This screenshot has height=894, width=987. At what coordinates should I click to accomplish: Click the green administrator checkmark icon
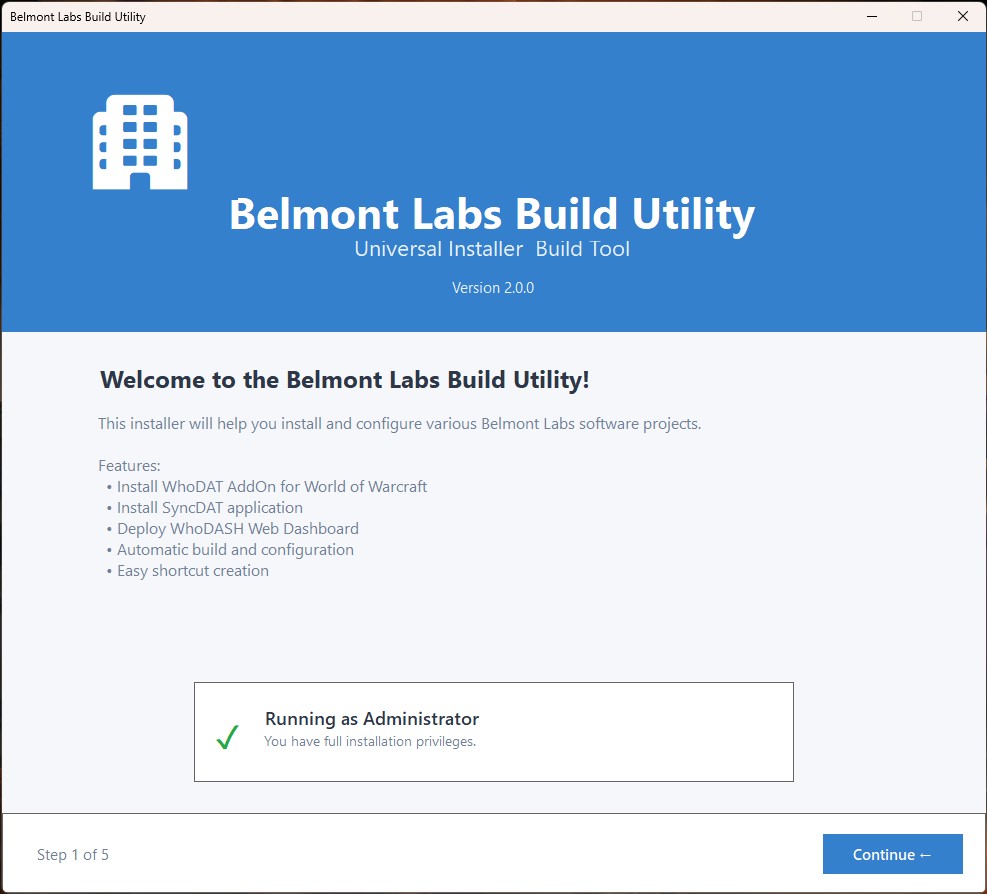click(228, 738)
